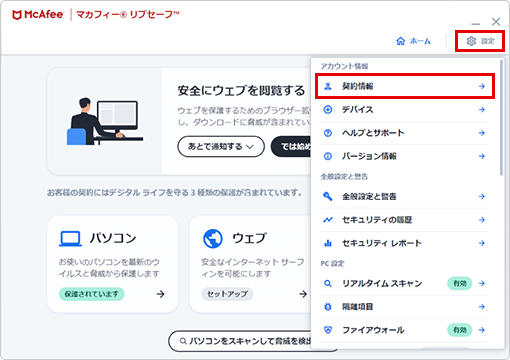Click the settings menu scrollbar
Image resolution: width=510 pixels, height=360 pixels.
(501, 117)
